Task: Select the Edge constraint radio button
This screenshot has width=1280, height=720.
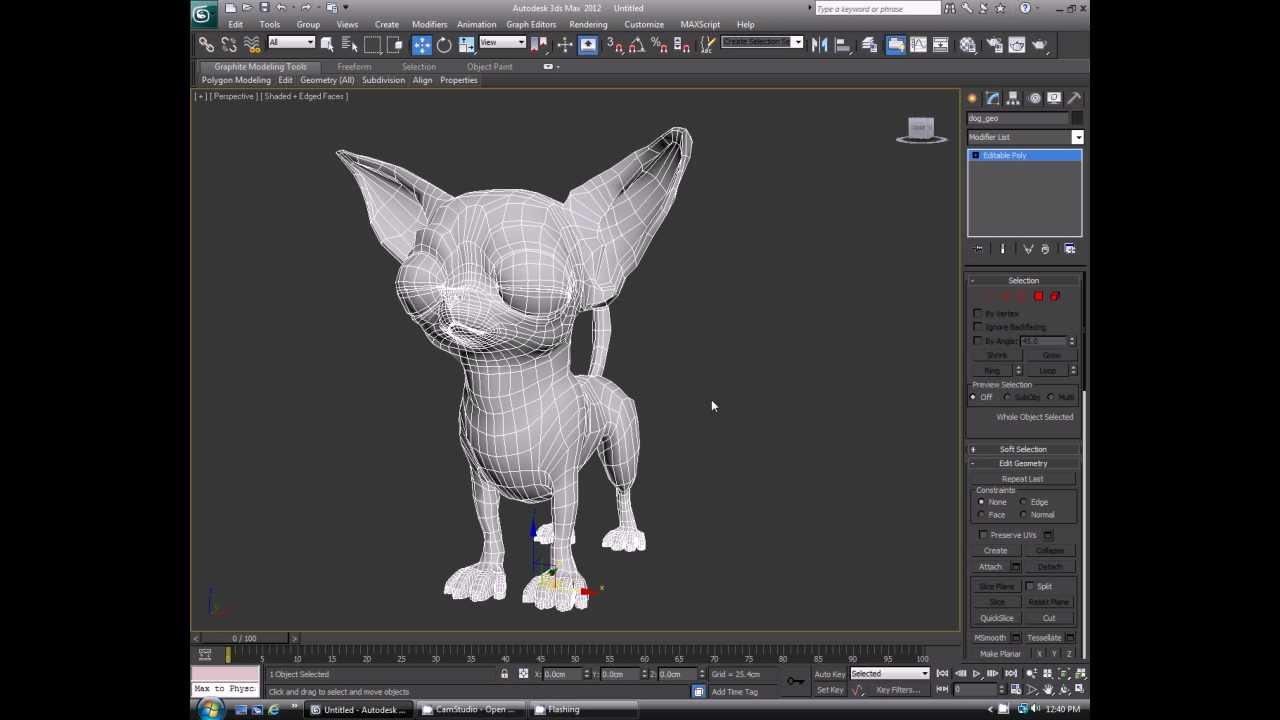Action: (x=1024, y=502)
